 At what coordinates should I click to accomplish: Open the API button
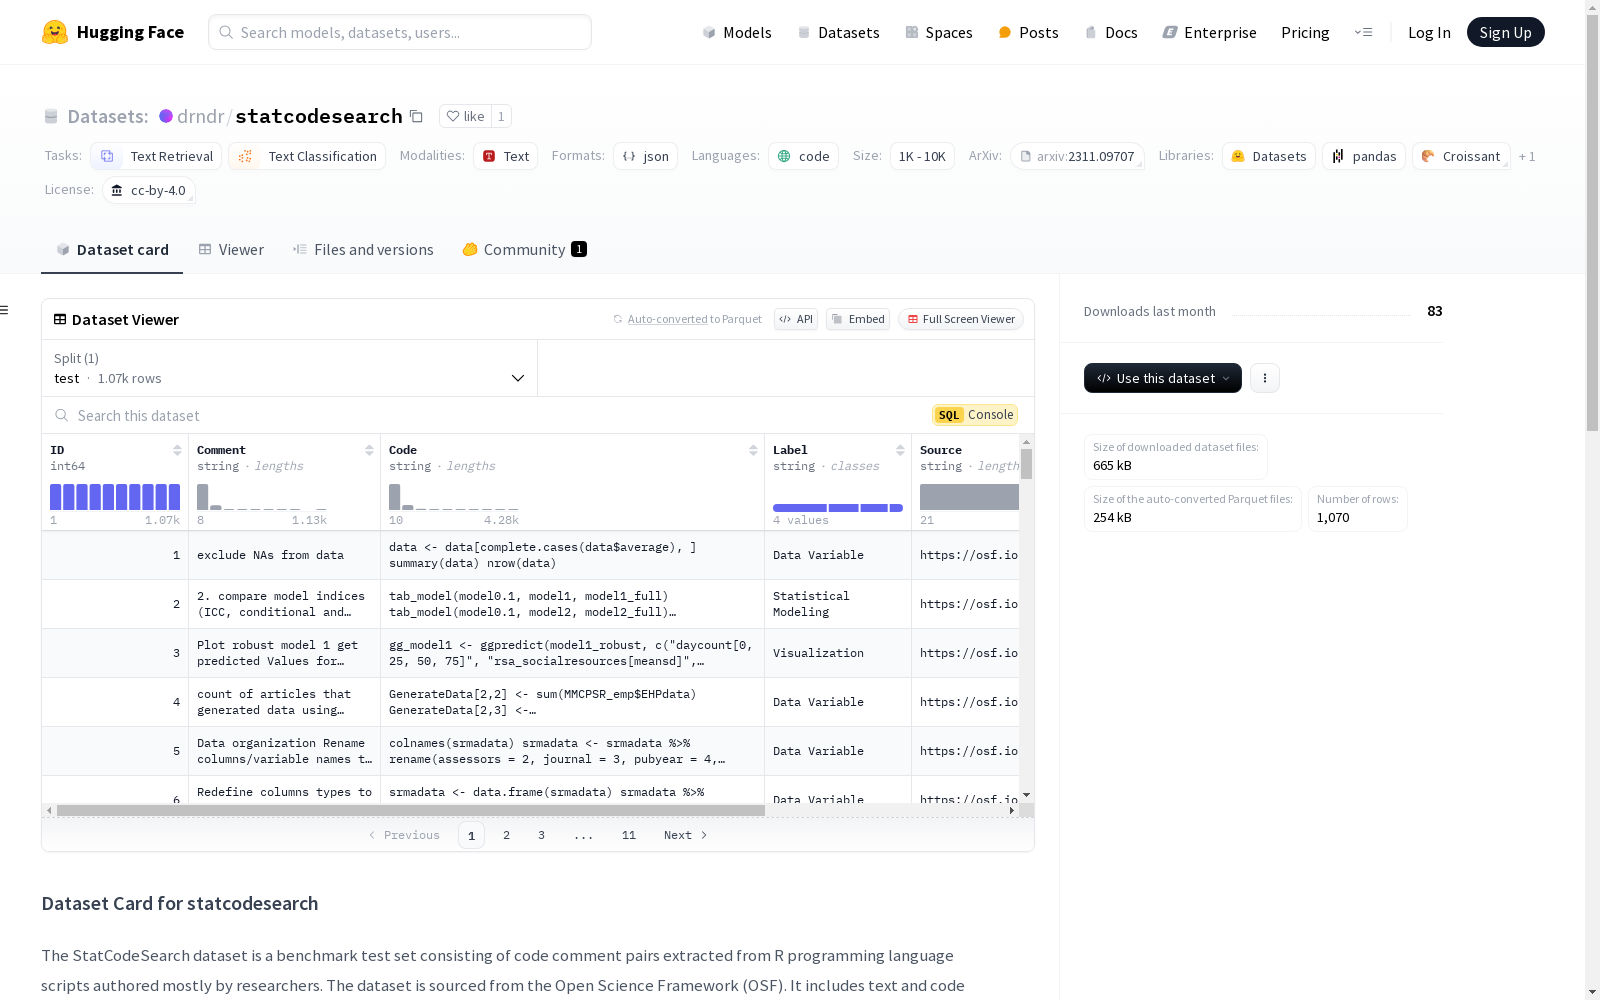(796, 319)
